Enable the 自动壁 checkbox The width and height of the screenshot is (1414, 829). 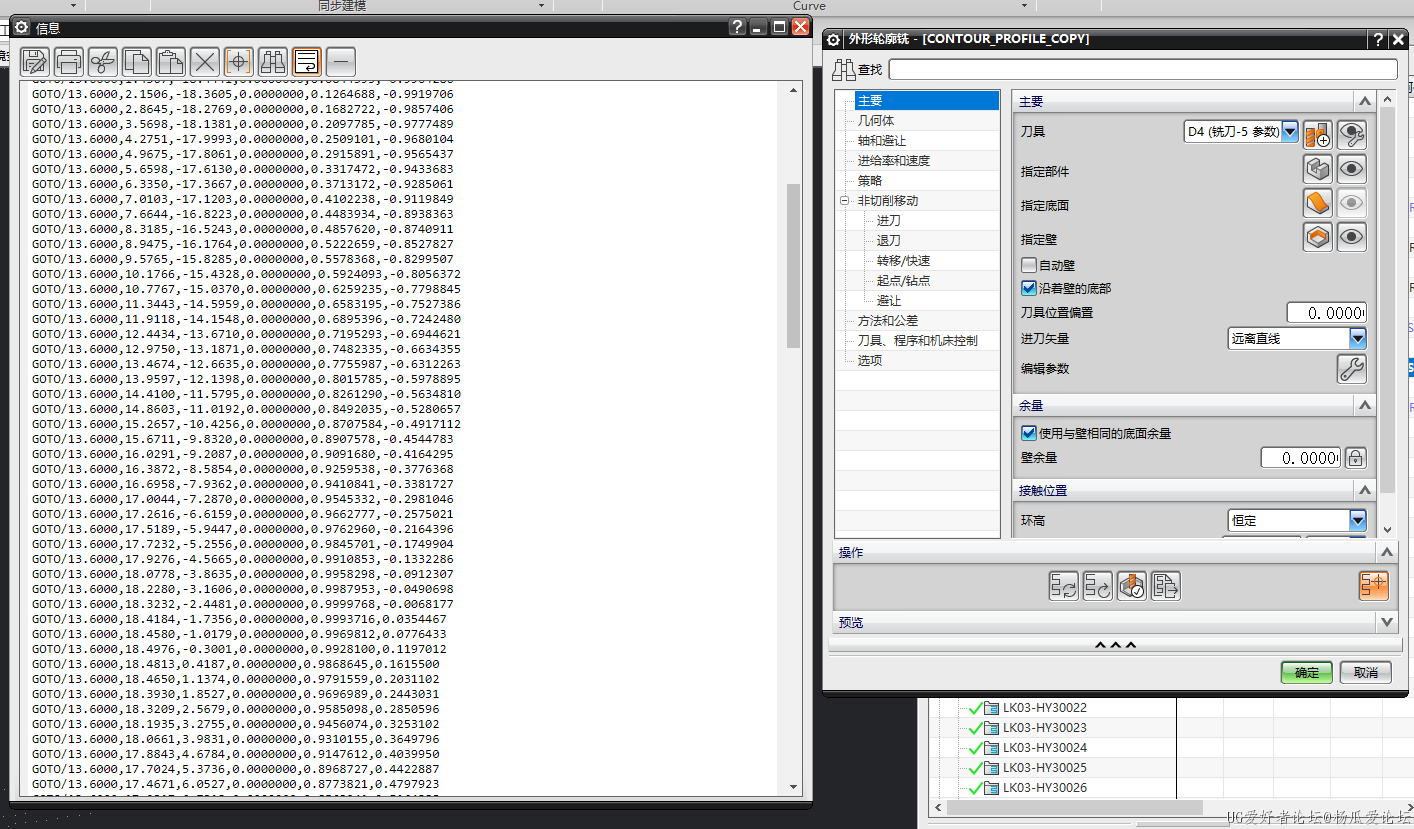[1029, 266]
